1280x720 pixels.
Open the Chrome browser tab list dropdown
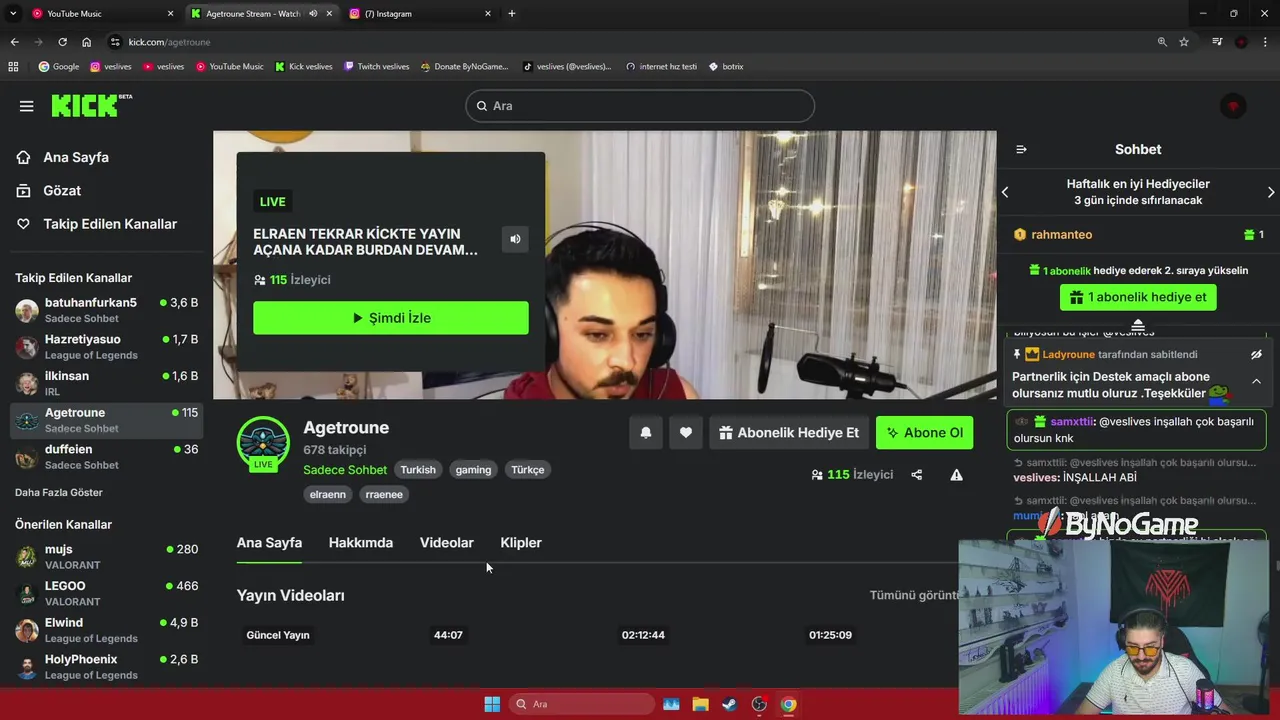coord(13,13)
